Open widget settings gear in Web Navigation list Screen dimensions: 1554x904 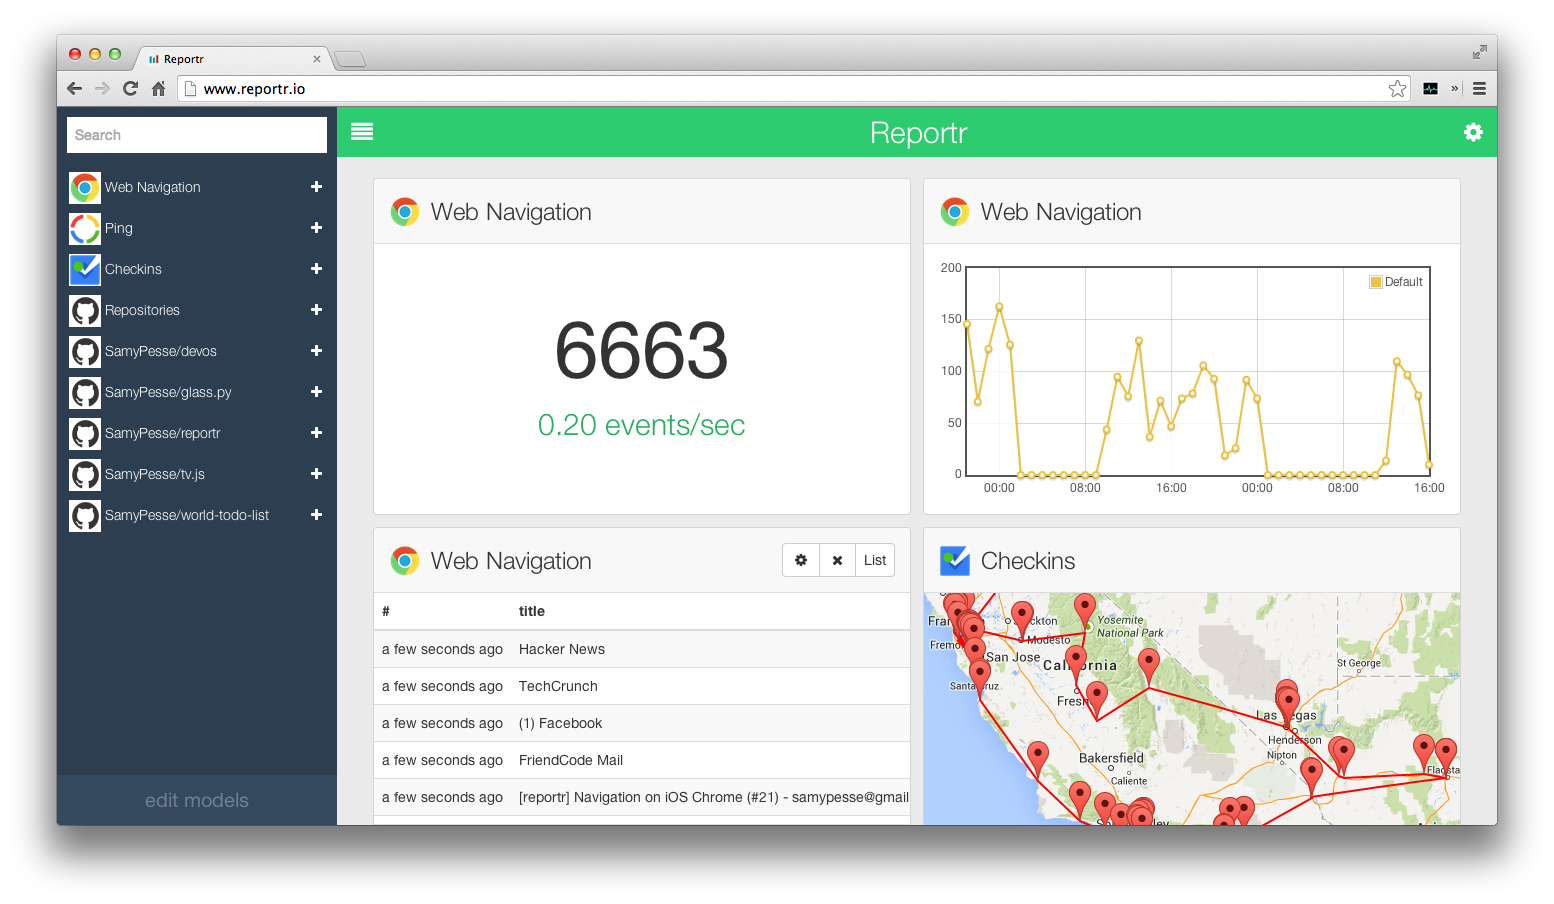(x=801, y=560)
